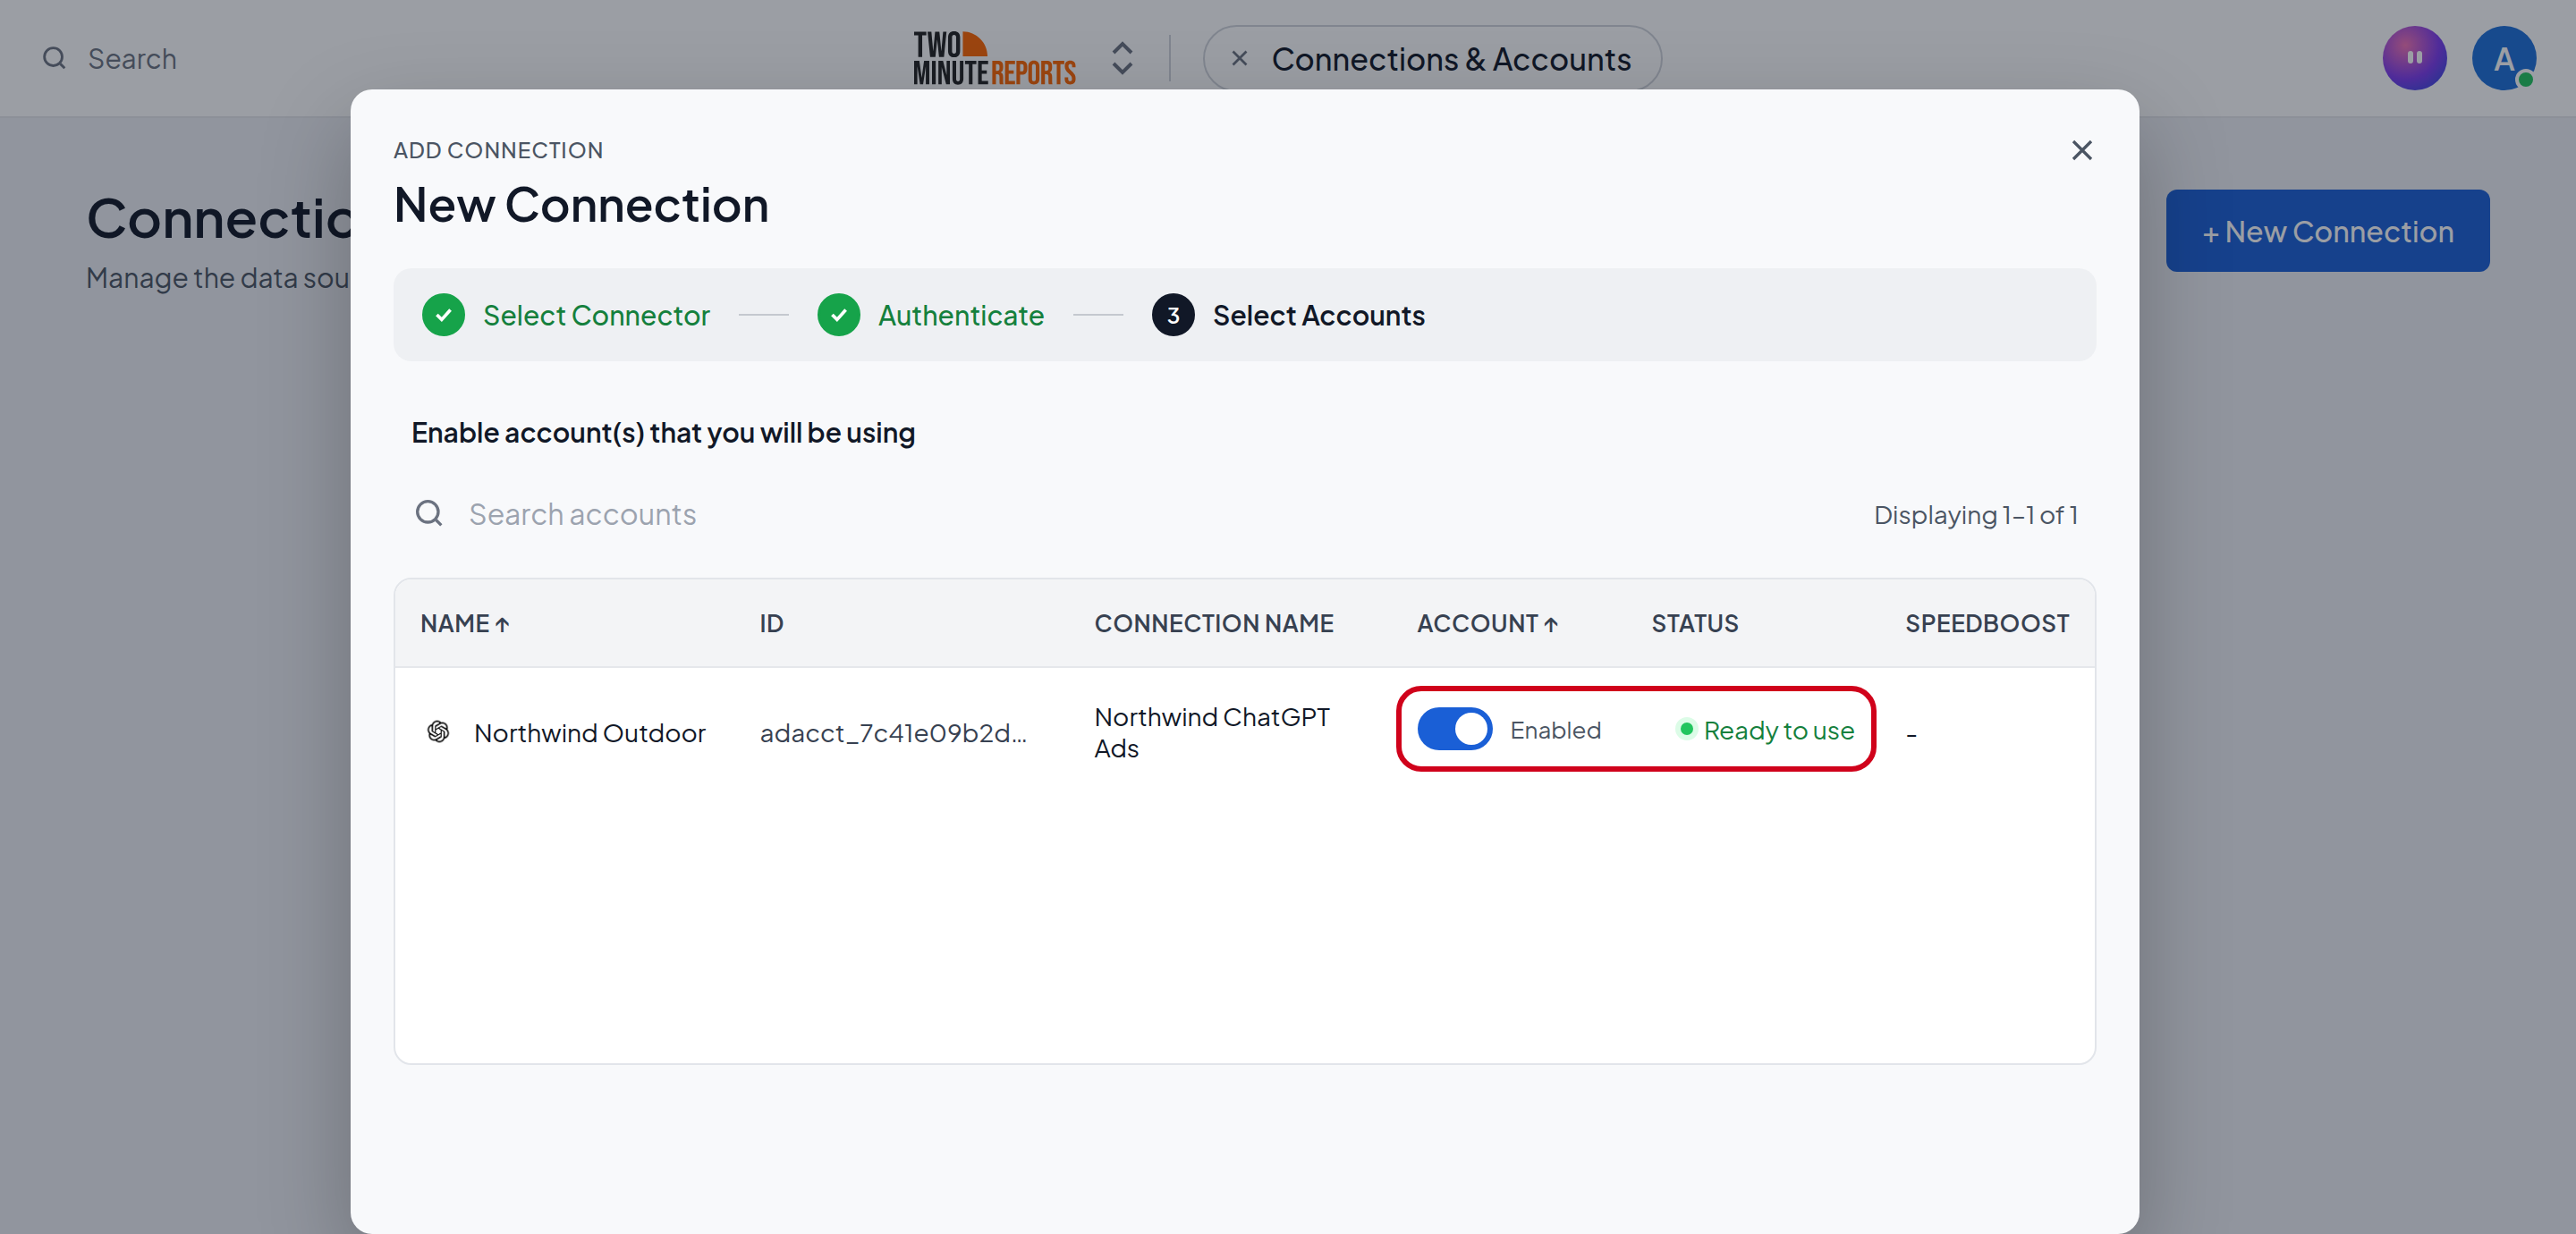Click the ChatGPT logo beside Northwind Outdoor
This screenshot has width=2576, height=1234.
tap(438, 732)
